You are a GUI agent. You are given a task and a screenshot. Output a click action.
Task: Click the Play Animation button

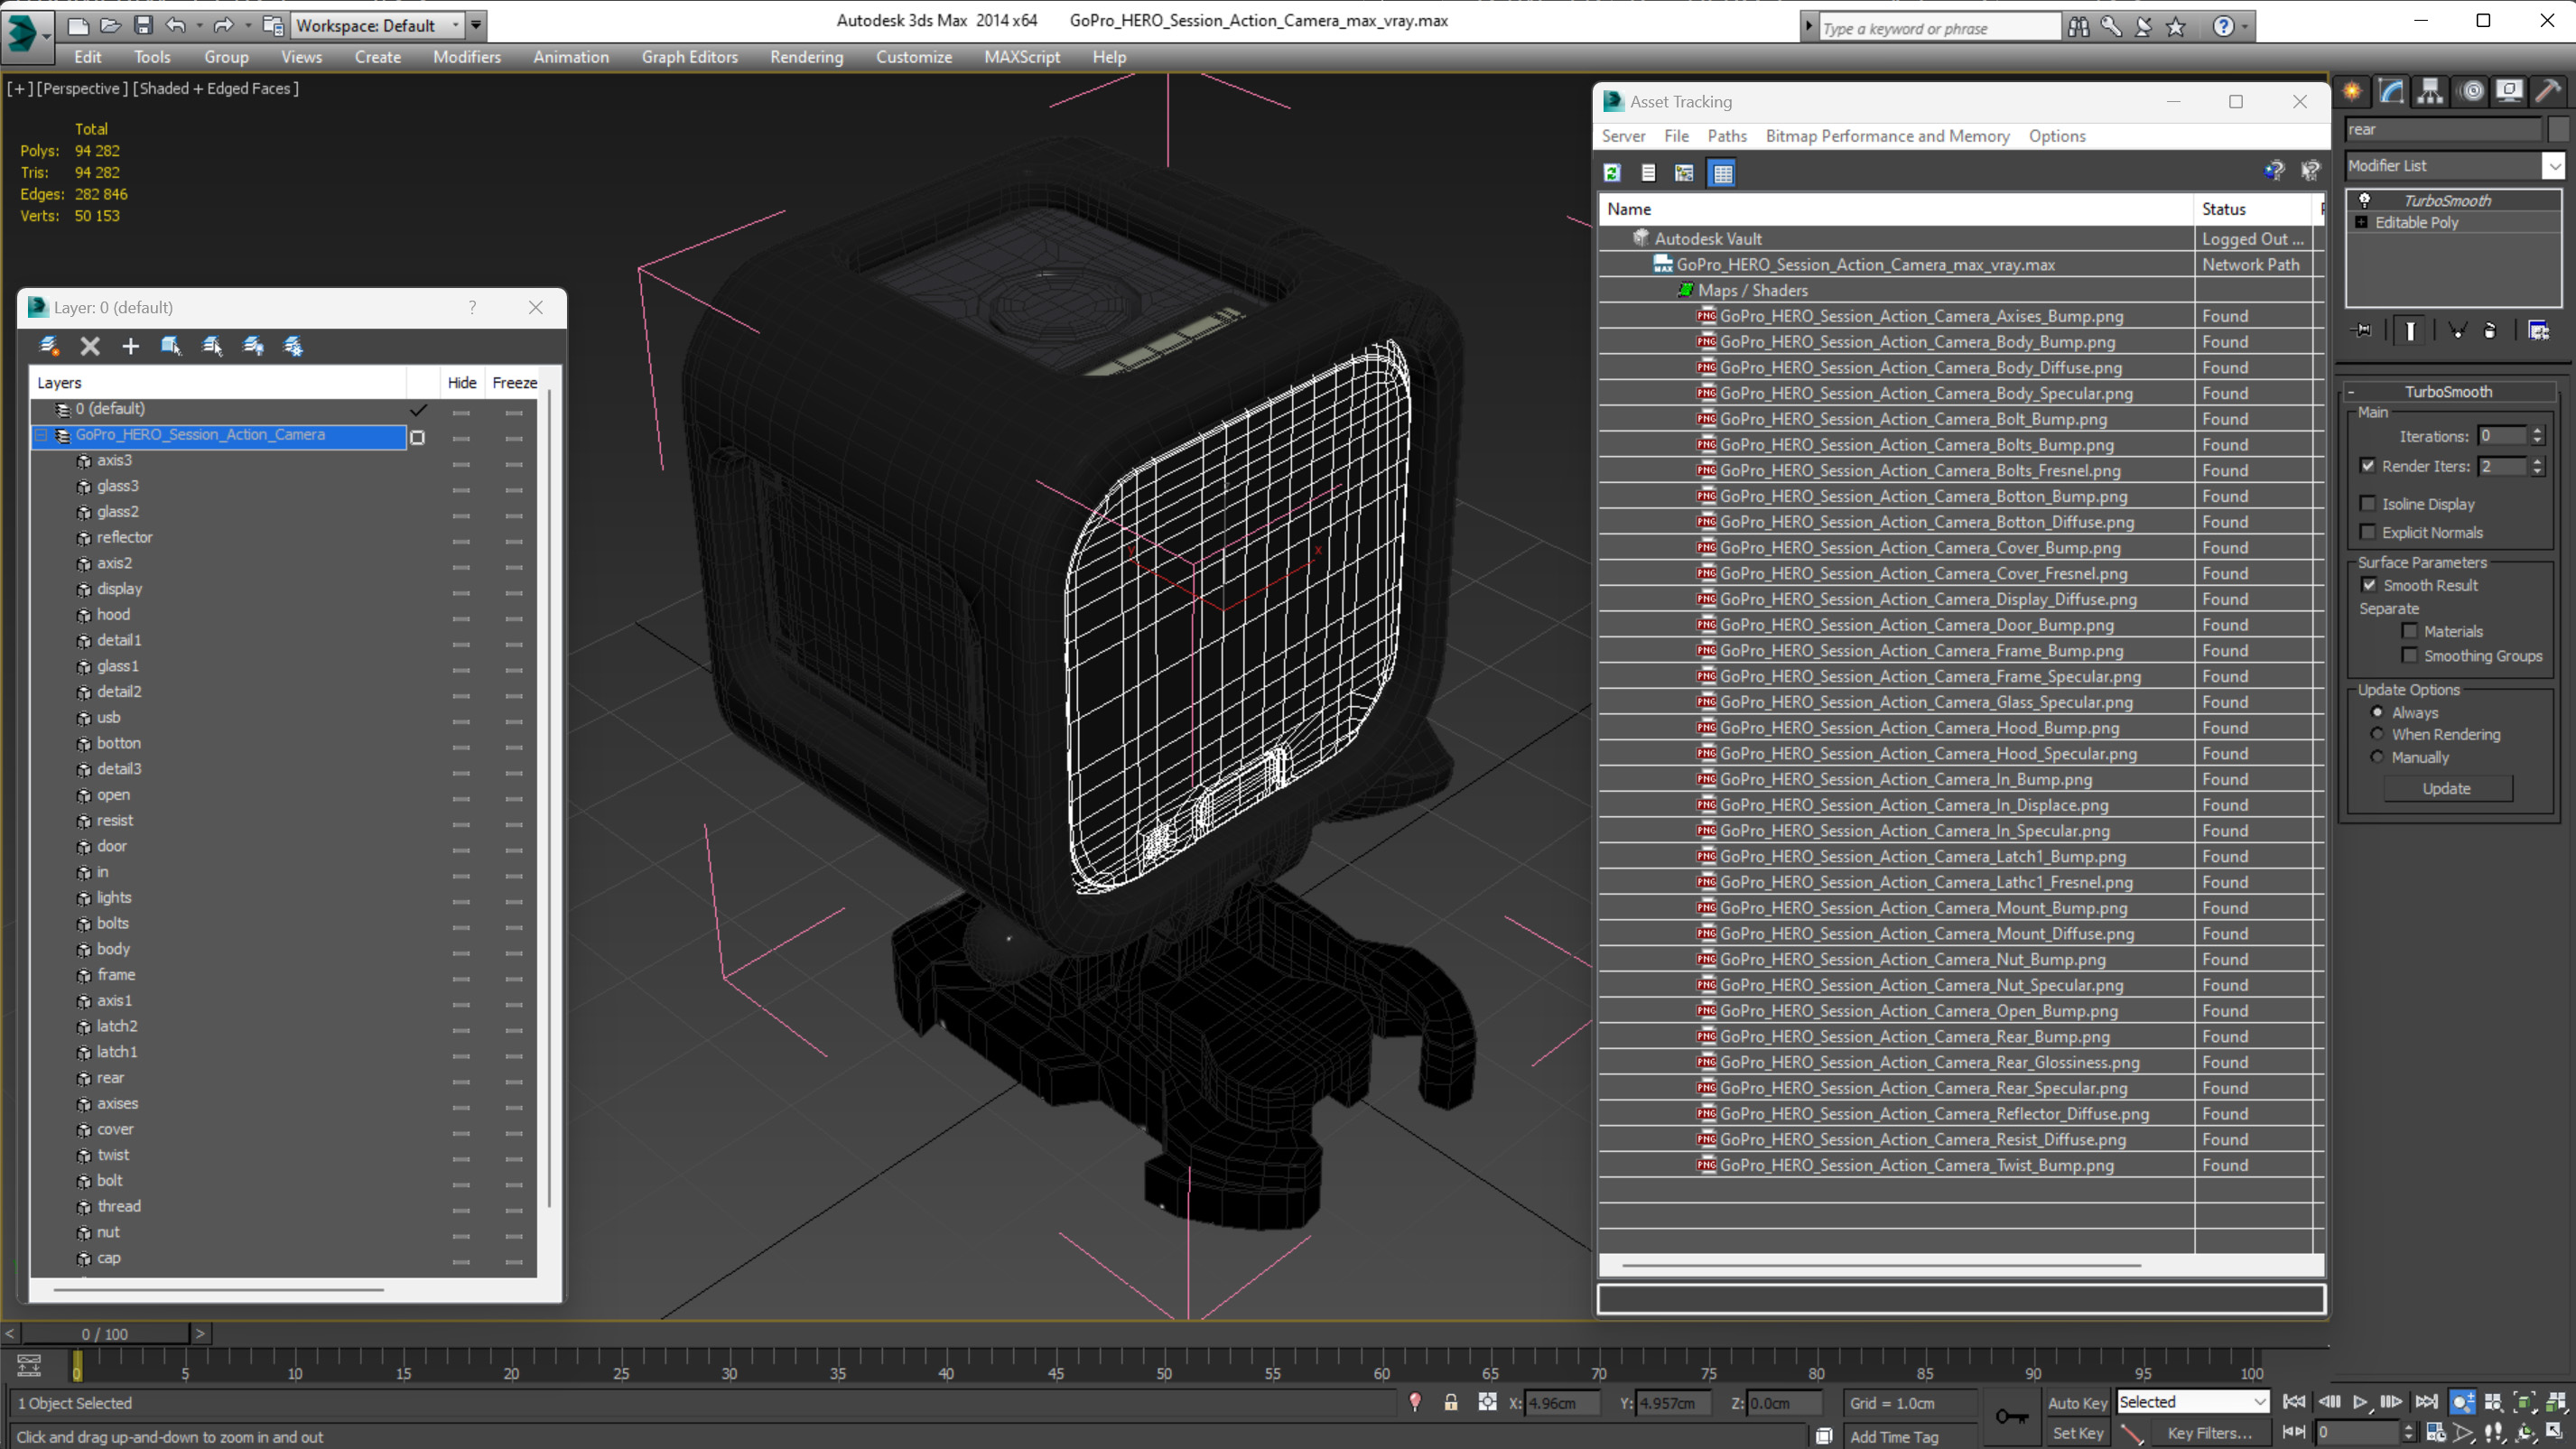(x=2360, y=1402)
